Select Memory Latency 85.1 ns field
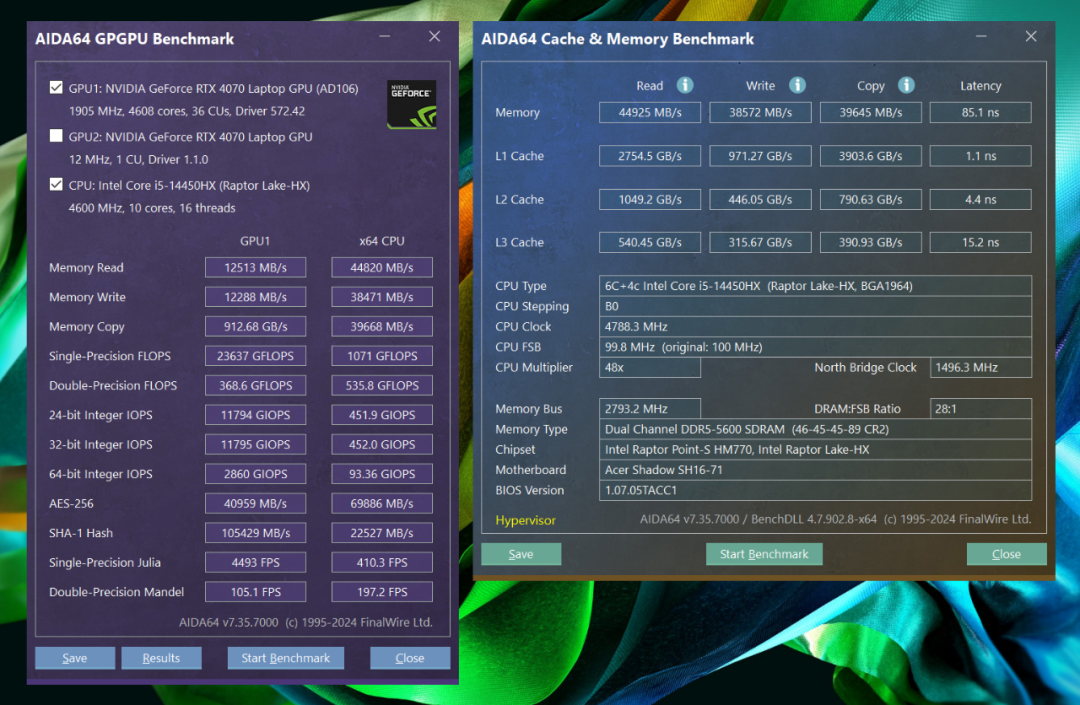This screenshot has width=1080, height=705. point(981,112)
